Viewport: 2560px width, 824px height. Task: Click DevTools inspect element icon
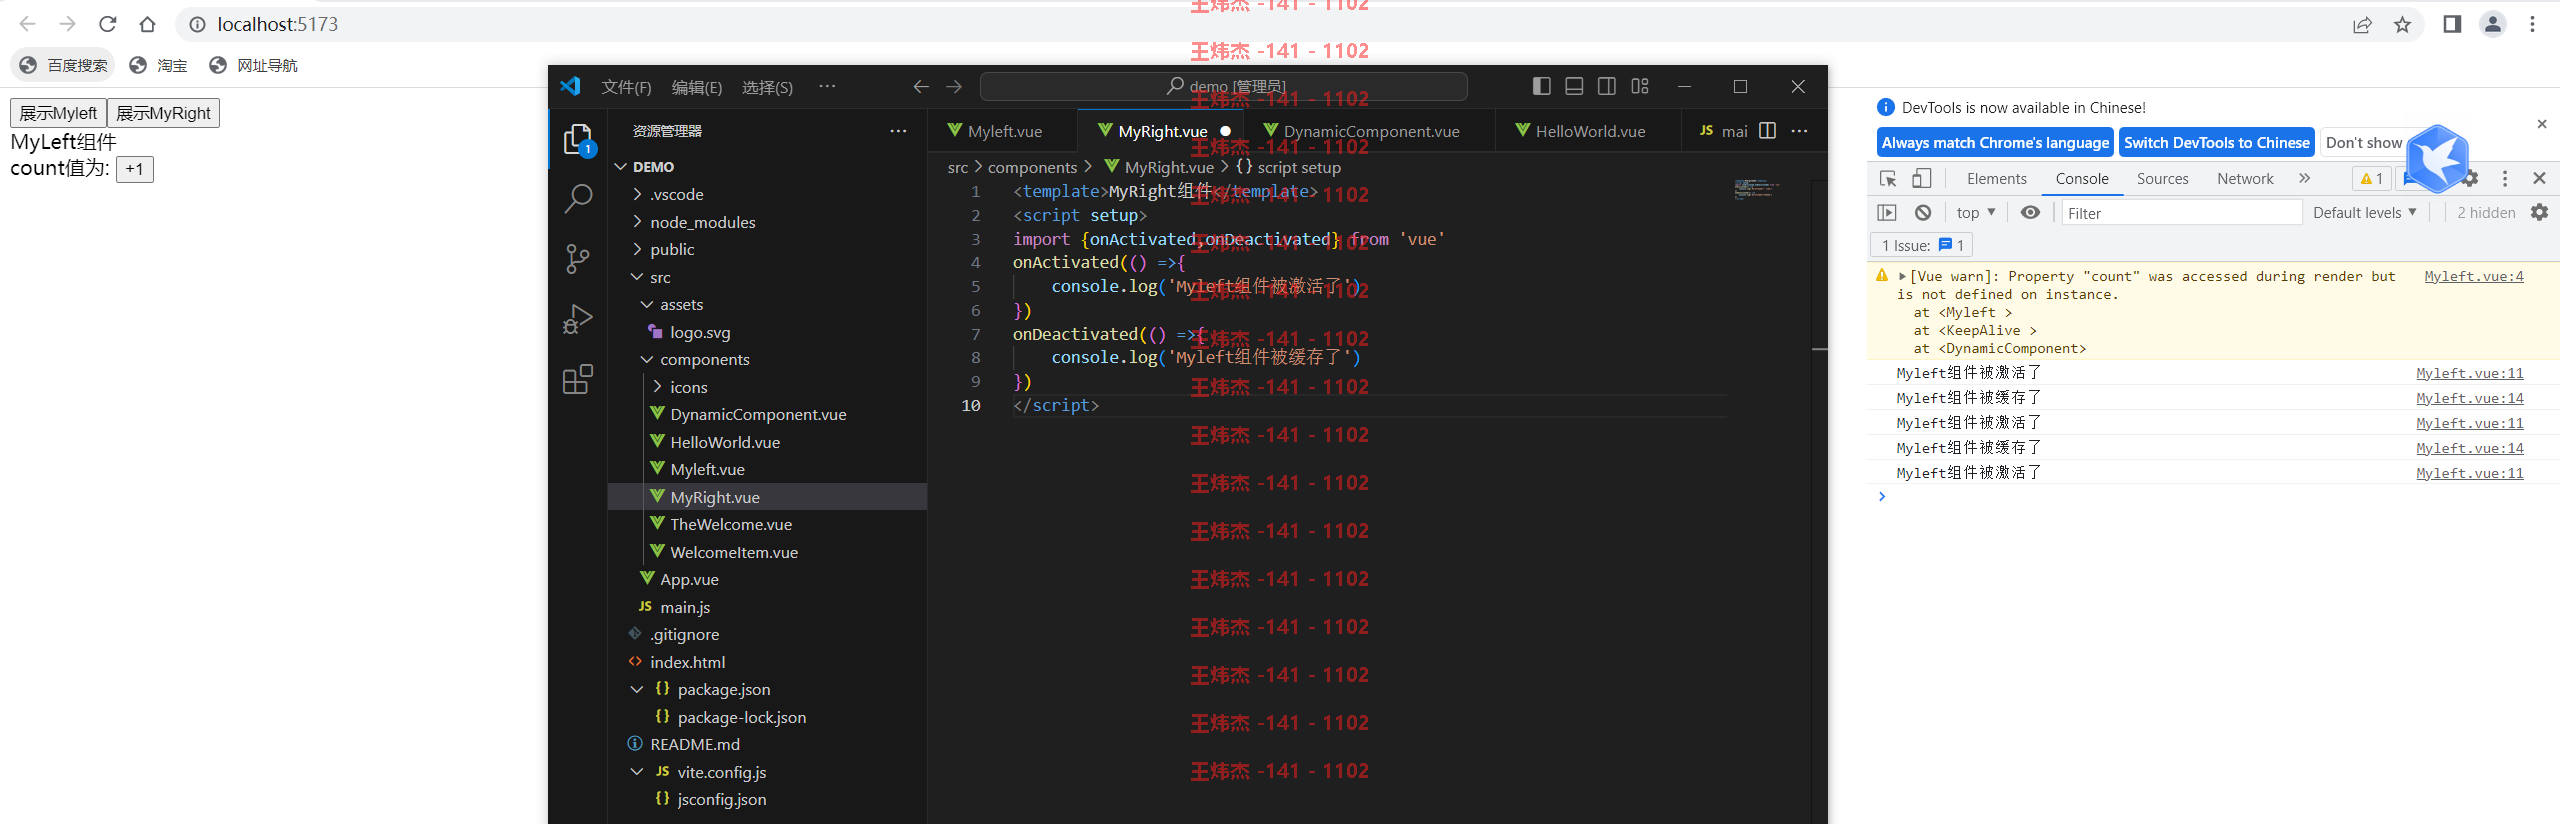point(1888,179)
